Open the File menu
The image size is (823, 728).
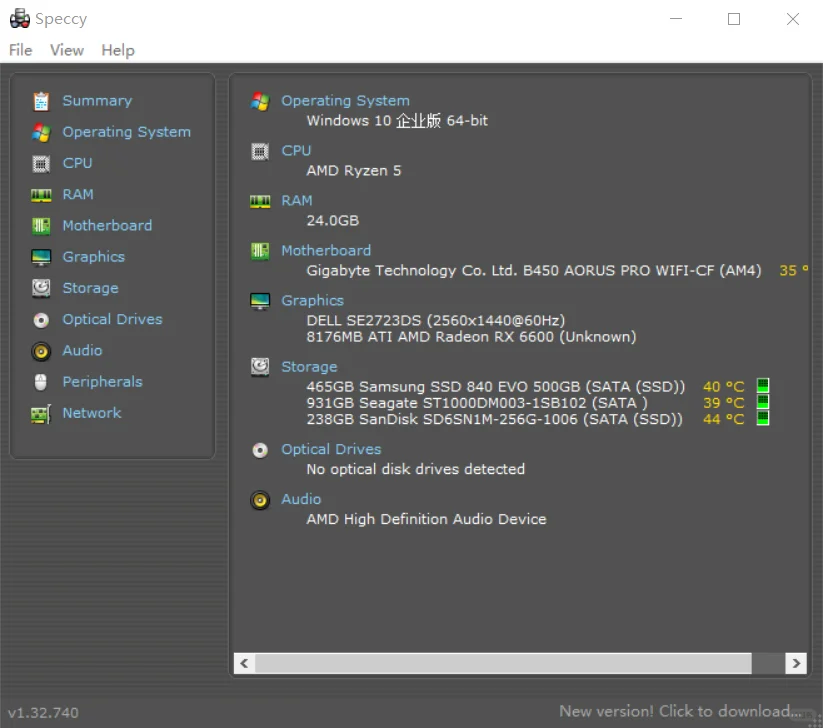pos(20,50)
